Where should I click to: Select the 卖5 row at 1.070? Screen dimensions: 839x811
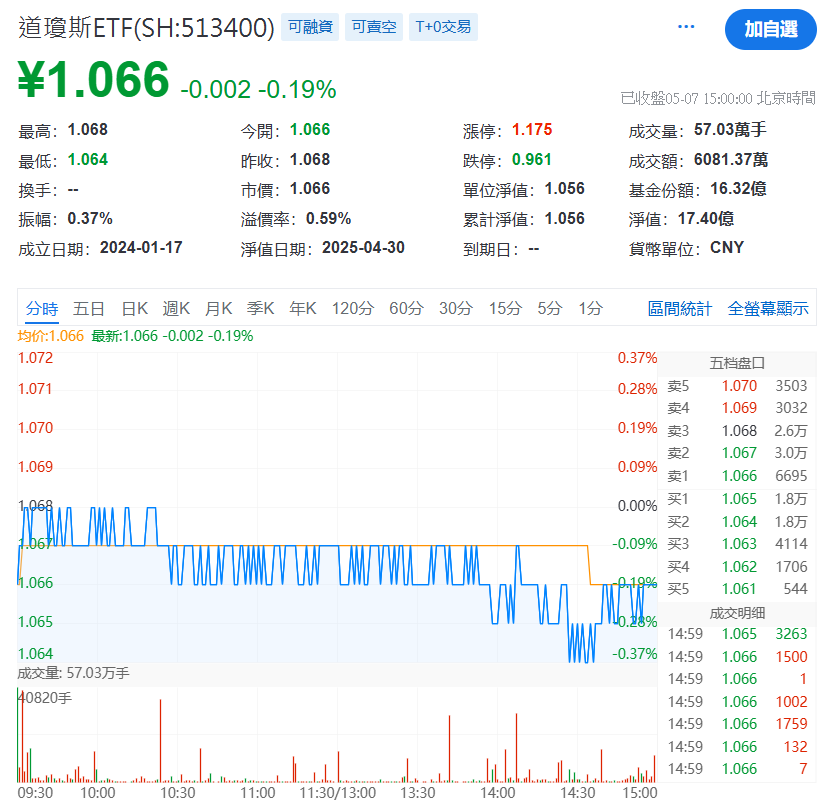737,386
